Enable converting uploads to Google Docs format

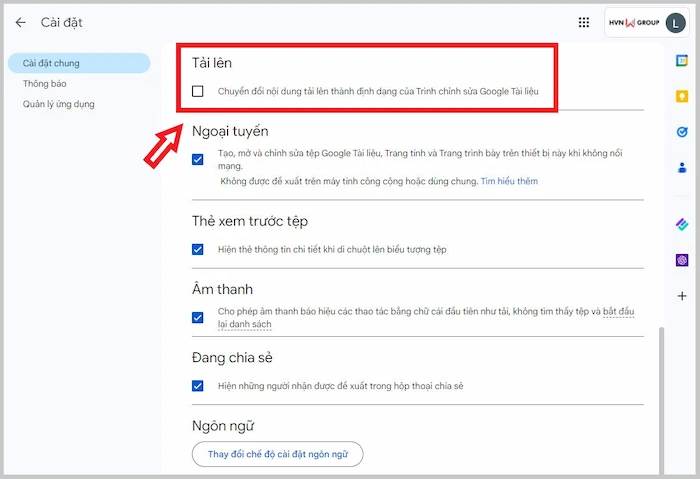point(197,91)
